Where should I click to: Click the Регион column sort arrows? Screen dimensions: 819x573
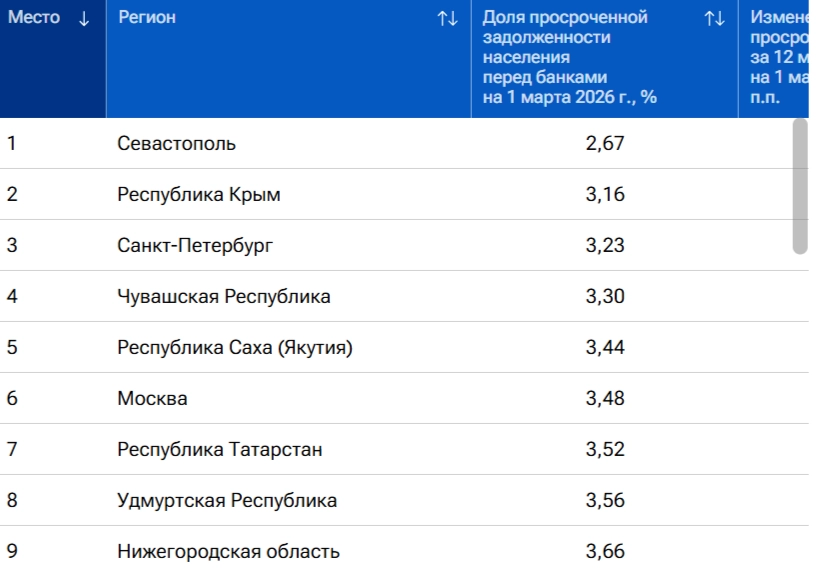[x=447, y=18]
